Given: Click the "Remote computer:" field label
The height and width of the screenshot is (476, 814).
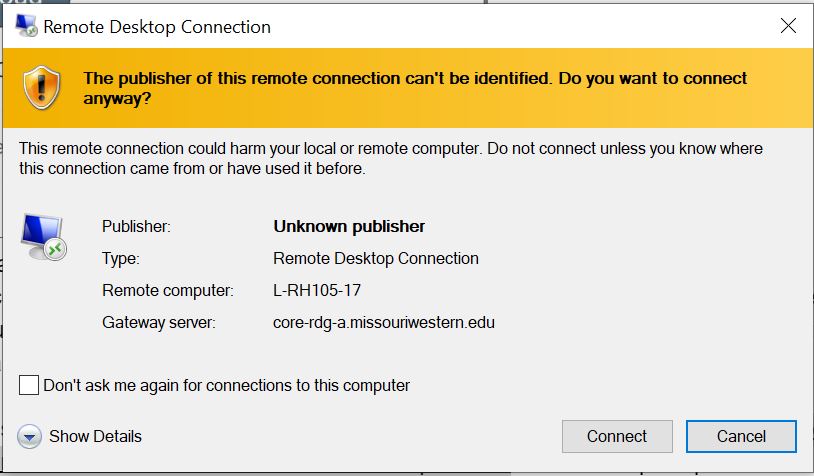Looking at the screenshot, I should (x=167, y=291).
